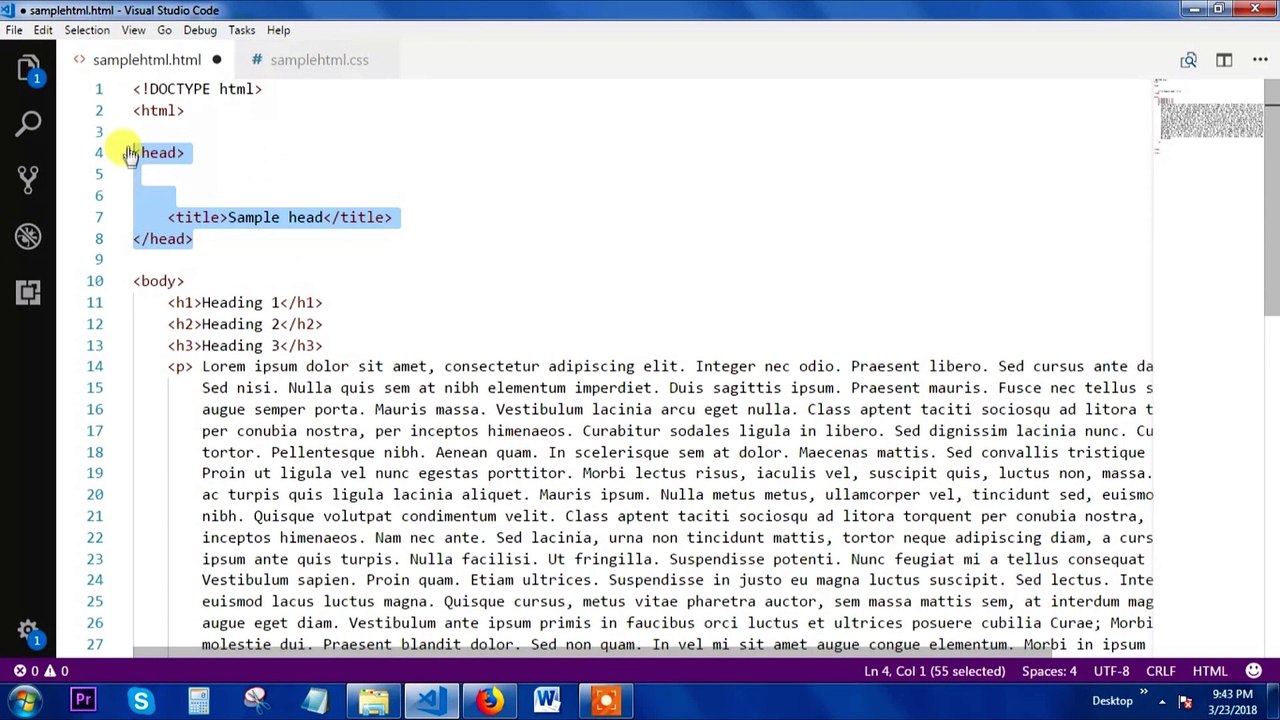Show hidden tray icons arrow

tap(1161, 701)
